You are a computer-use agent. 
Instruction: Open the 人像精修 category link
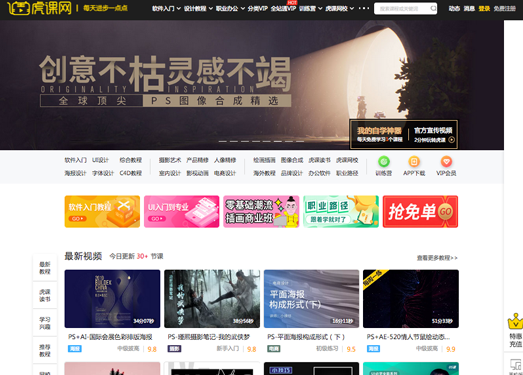pyautogui.click(x=225, y=160)
